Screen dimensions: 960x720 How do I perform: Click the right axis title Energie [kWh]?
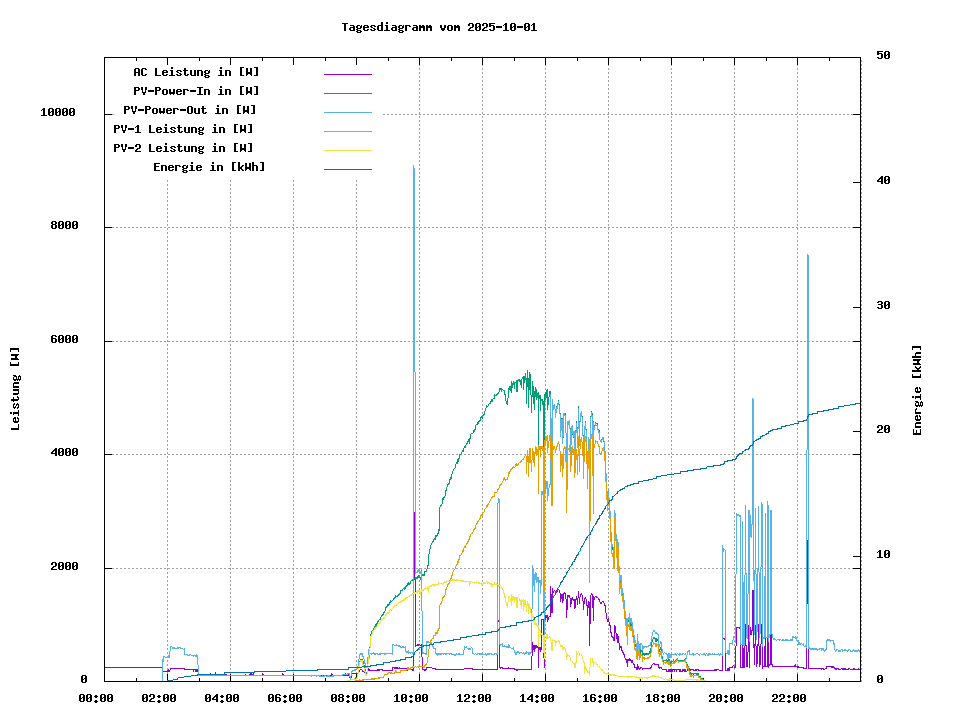tap(917, 390)
